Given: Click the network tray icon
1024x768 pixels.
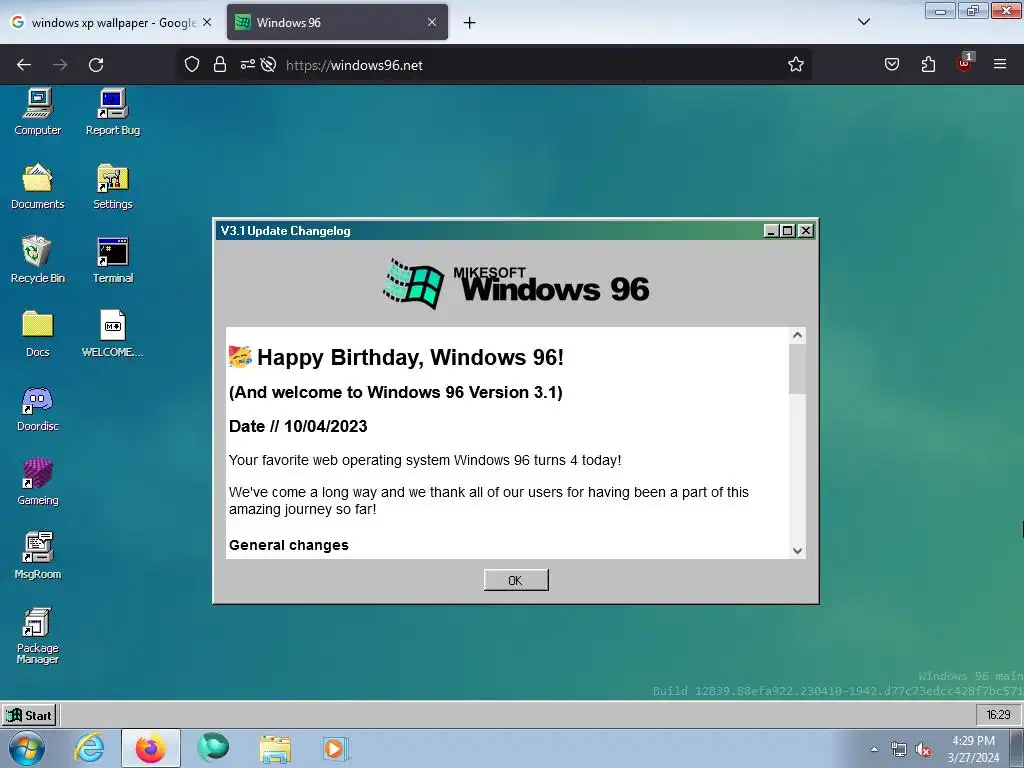Looking at the screenshot, I should click(899, 750).
